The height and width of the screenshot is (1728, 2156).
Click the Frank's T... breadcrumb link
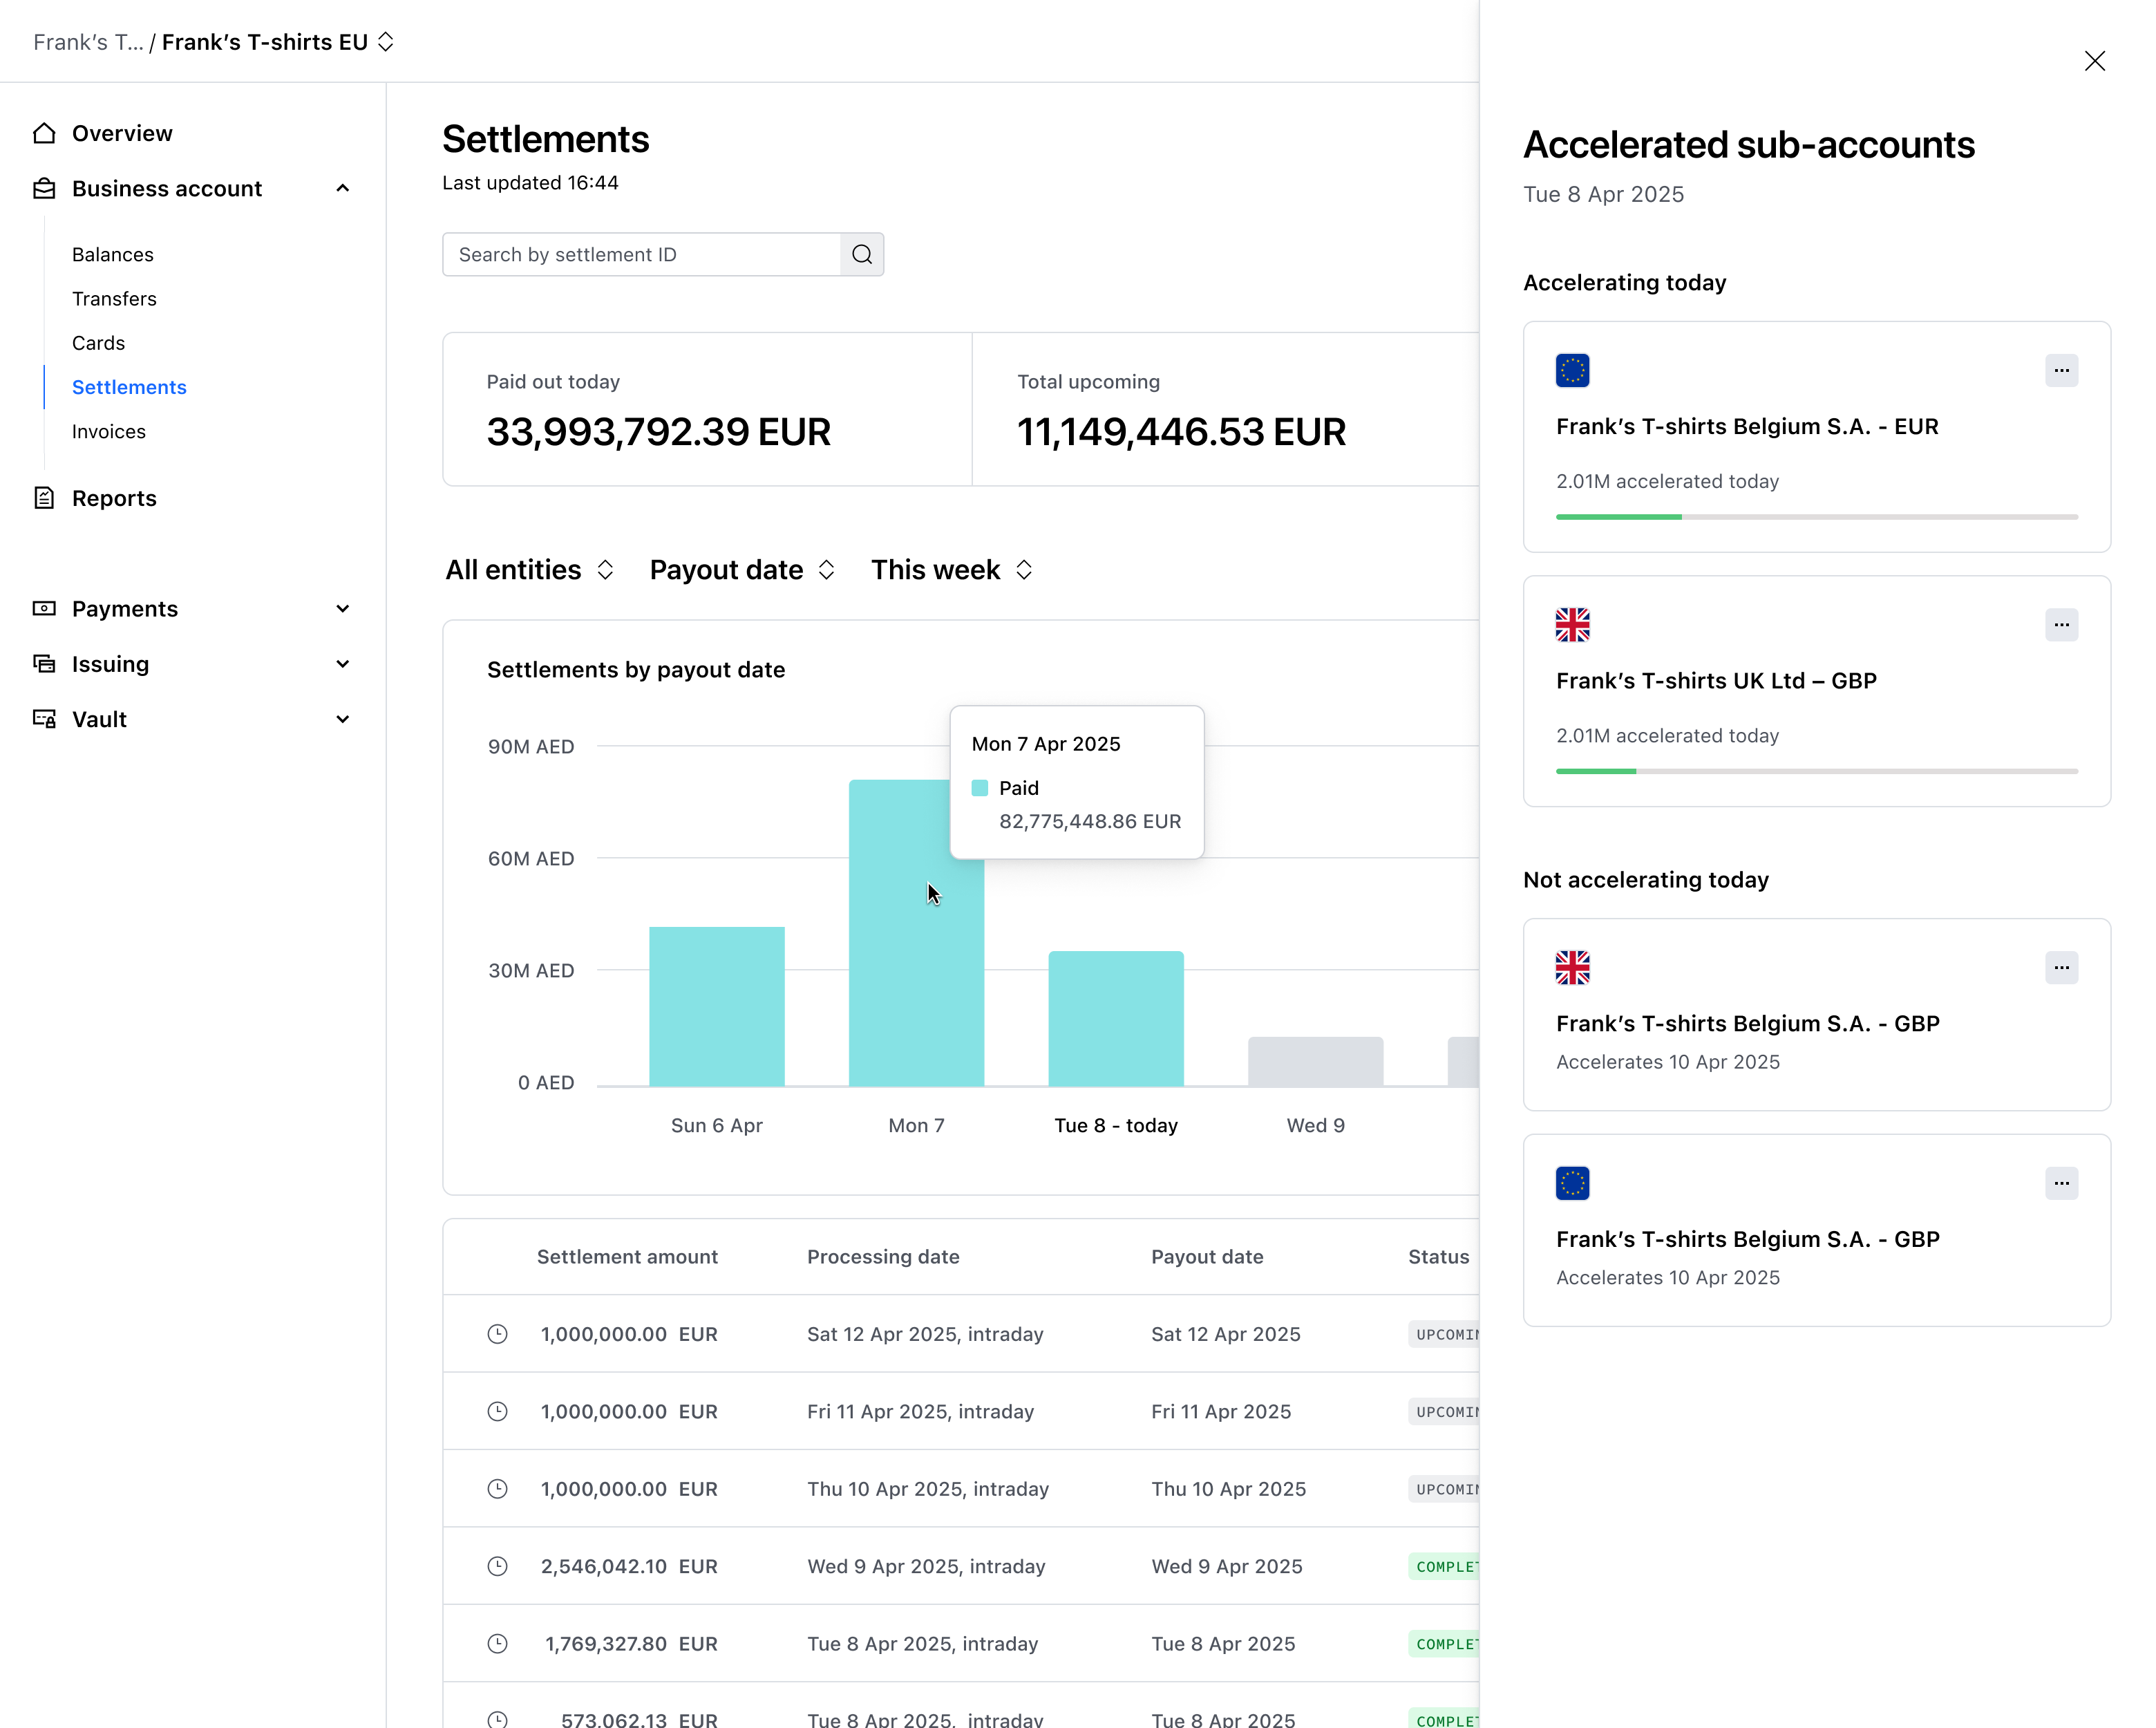pos(88,42)
